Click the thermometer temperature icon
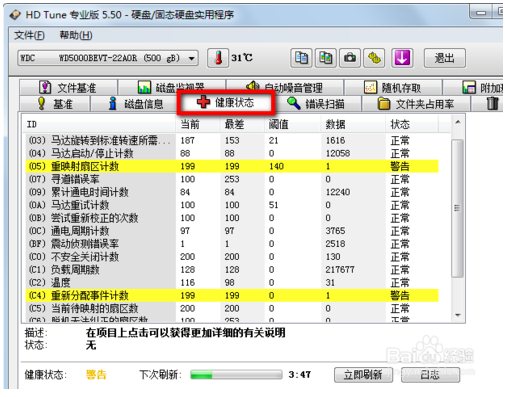Viewport: 505px width, 397px height. tap(218, 58)
